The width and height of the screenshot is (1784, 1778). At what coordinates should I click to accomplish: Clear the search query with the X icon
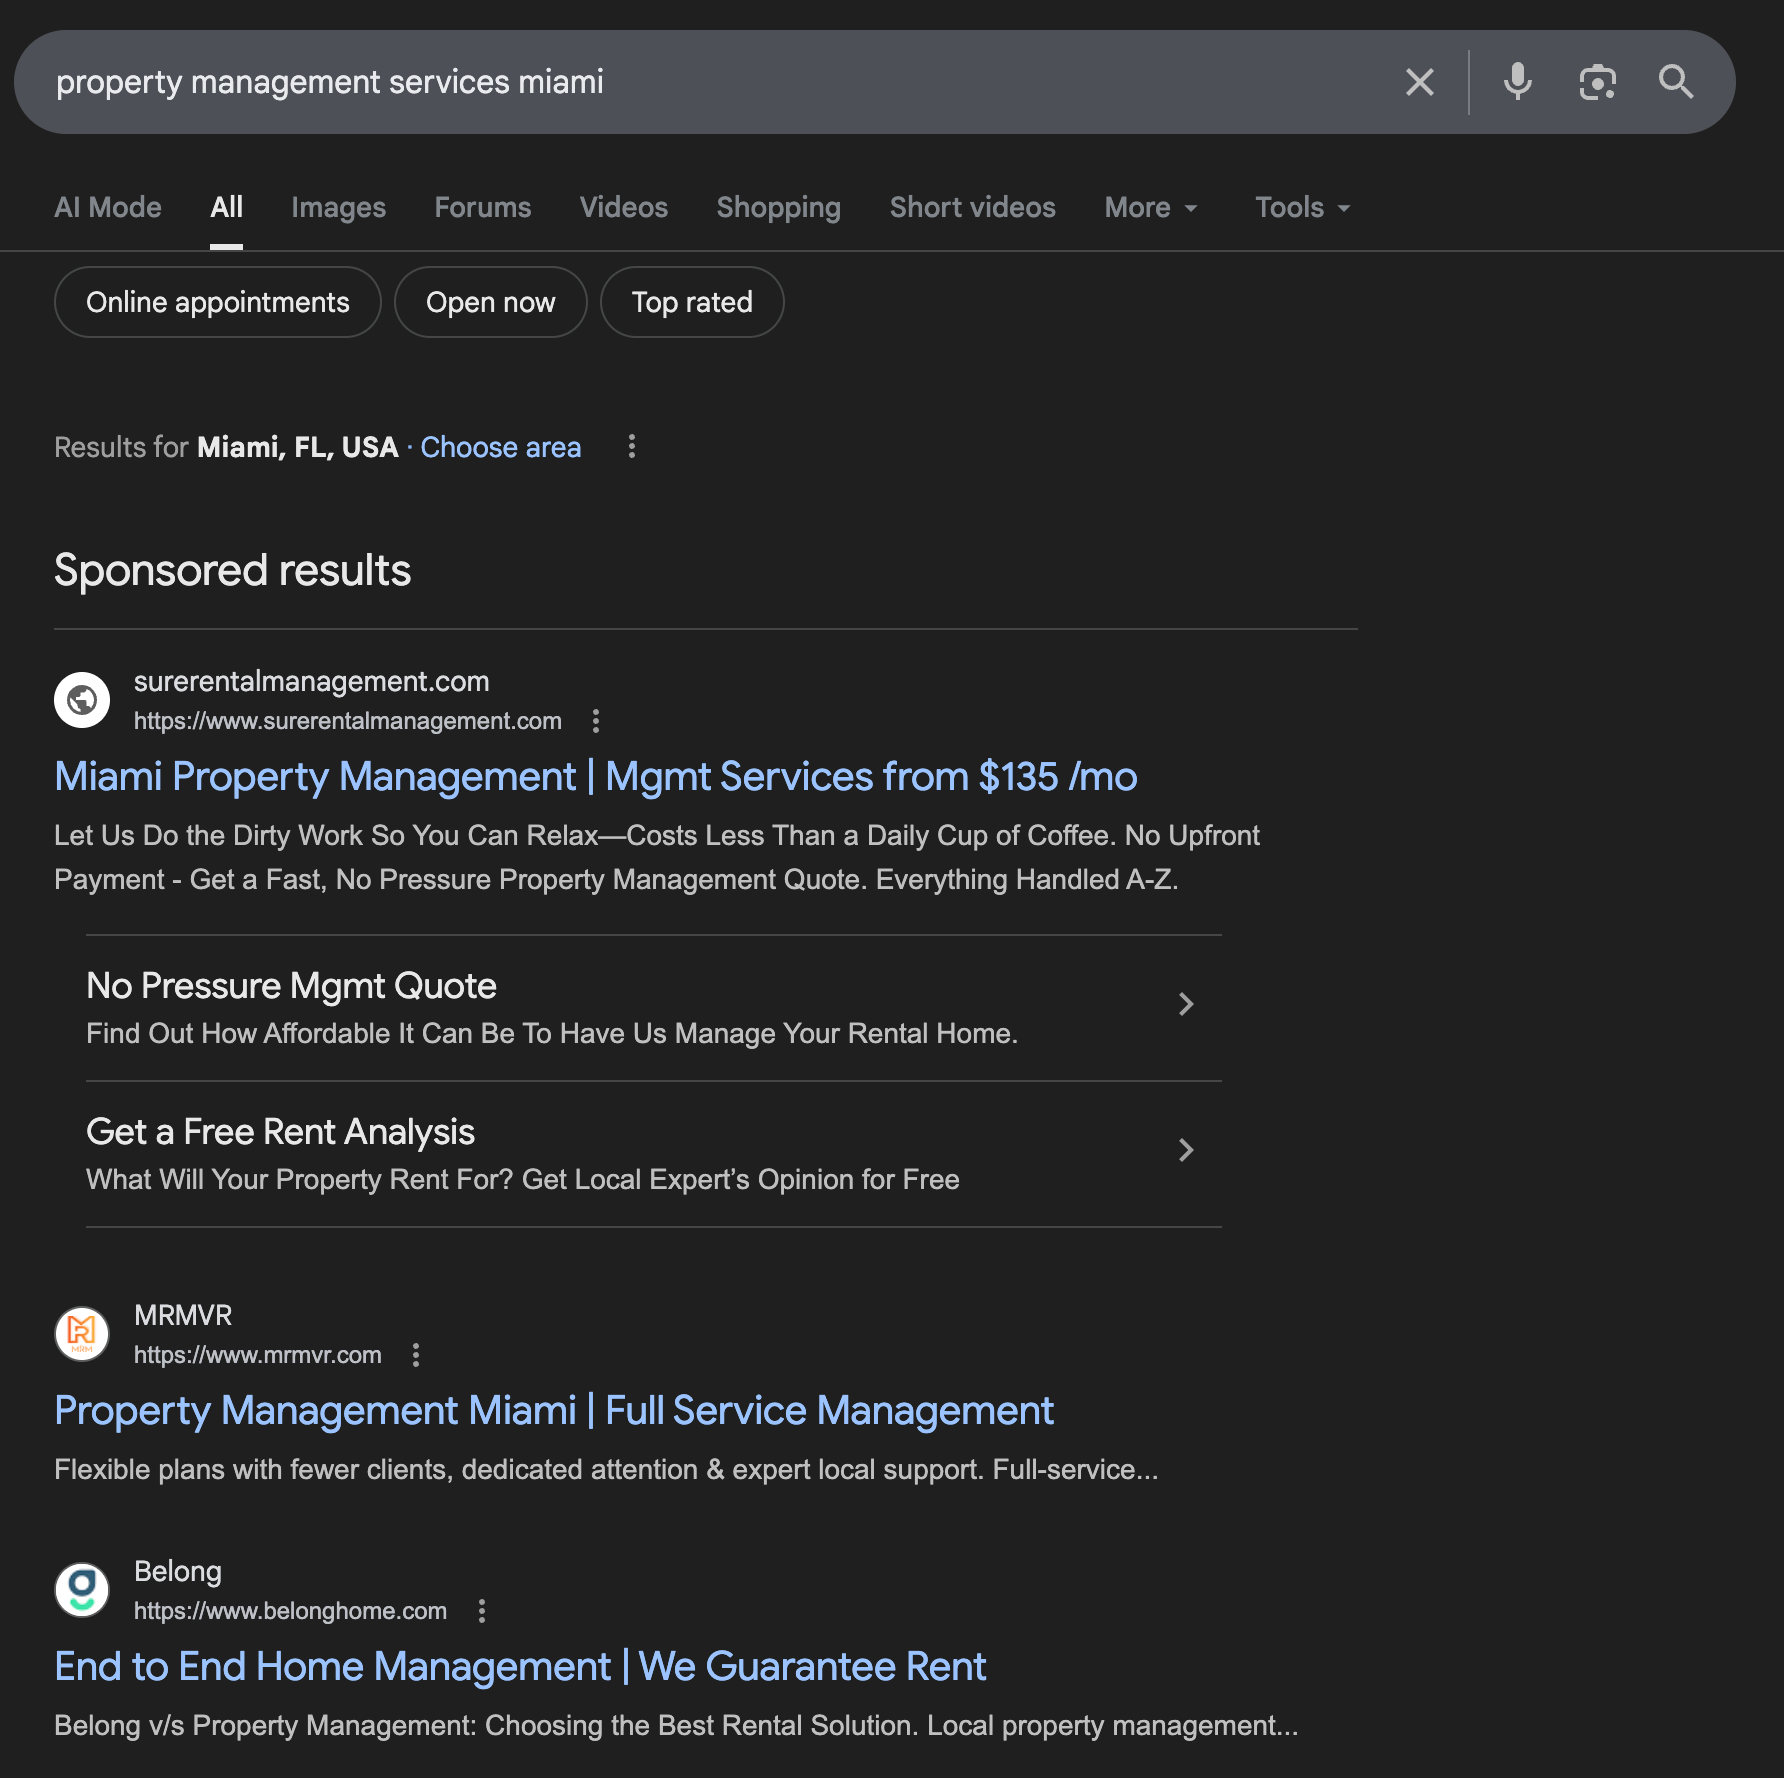1419,82
